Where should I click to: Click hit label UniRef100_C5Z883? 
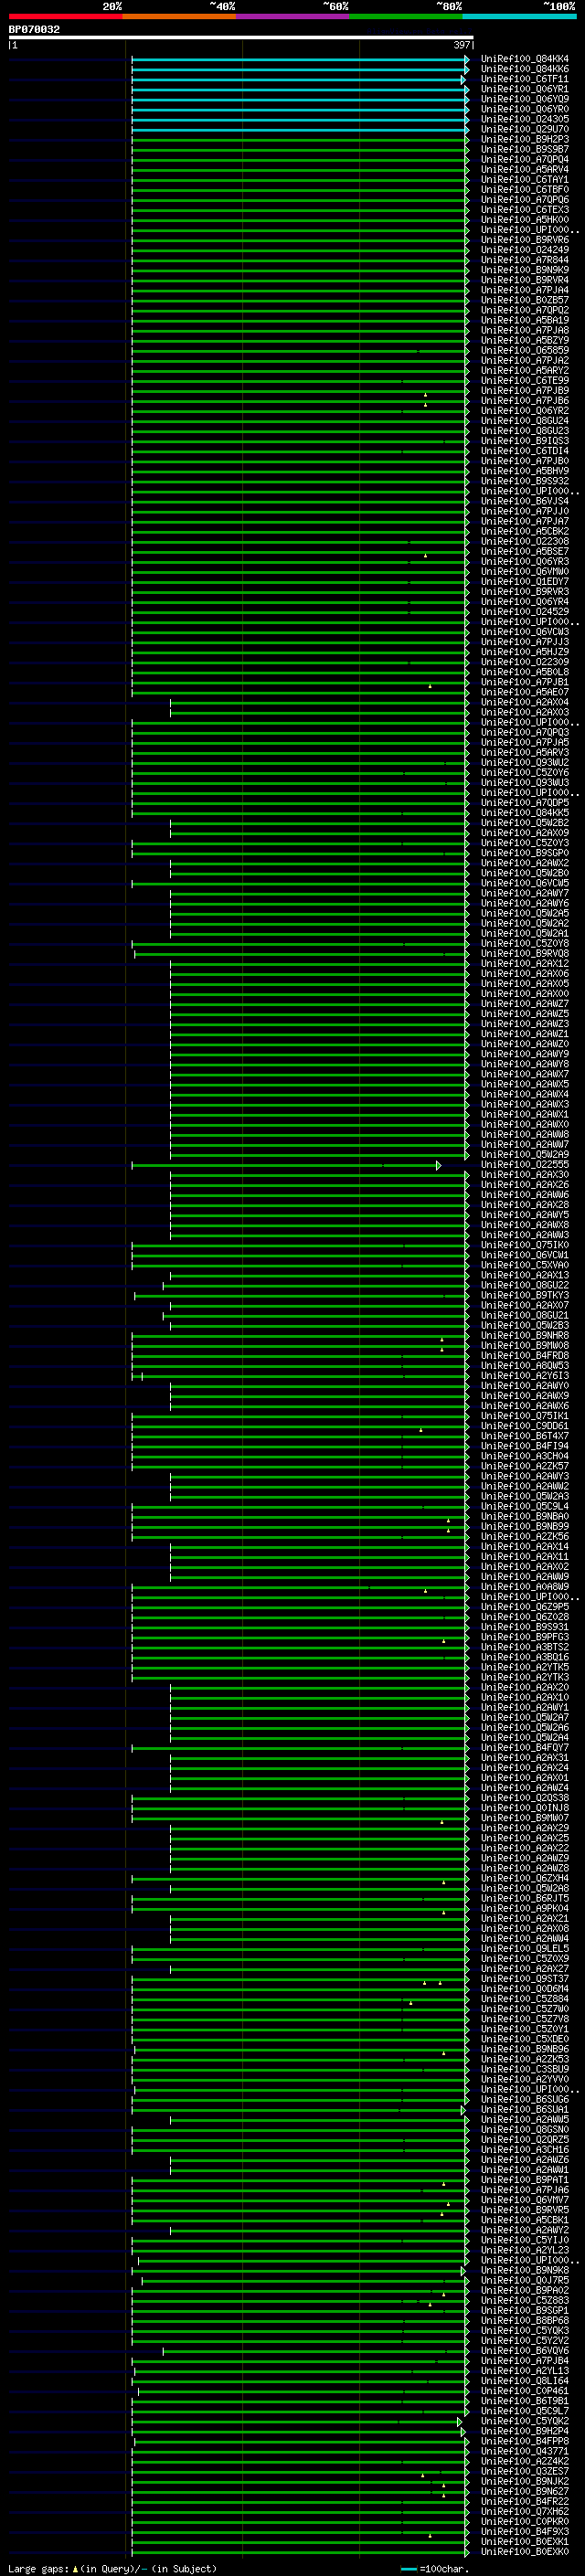tap(524, 2300)
